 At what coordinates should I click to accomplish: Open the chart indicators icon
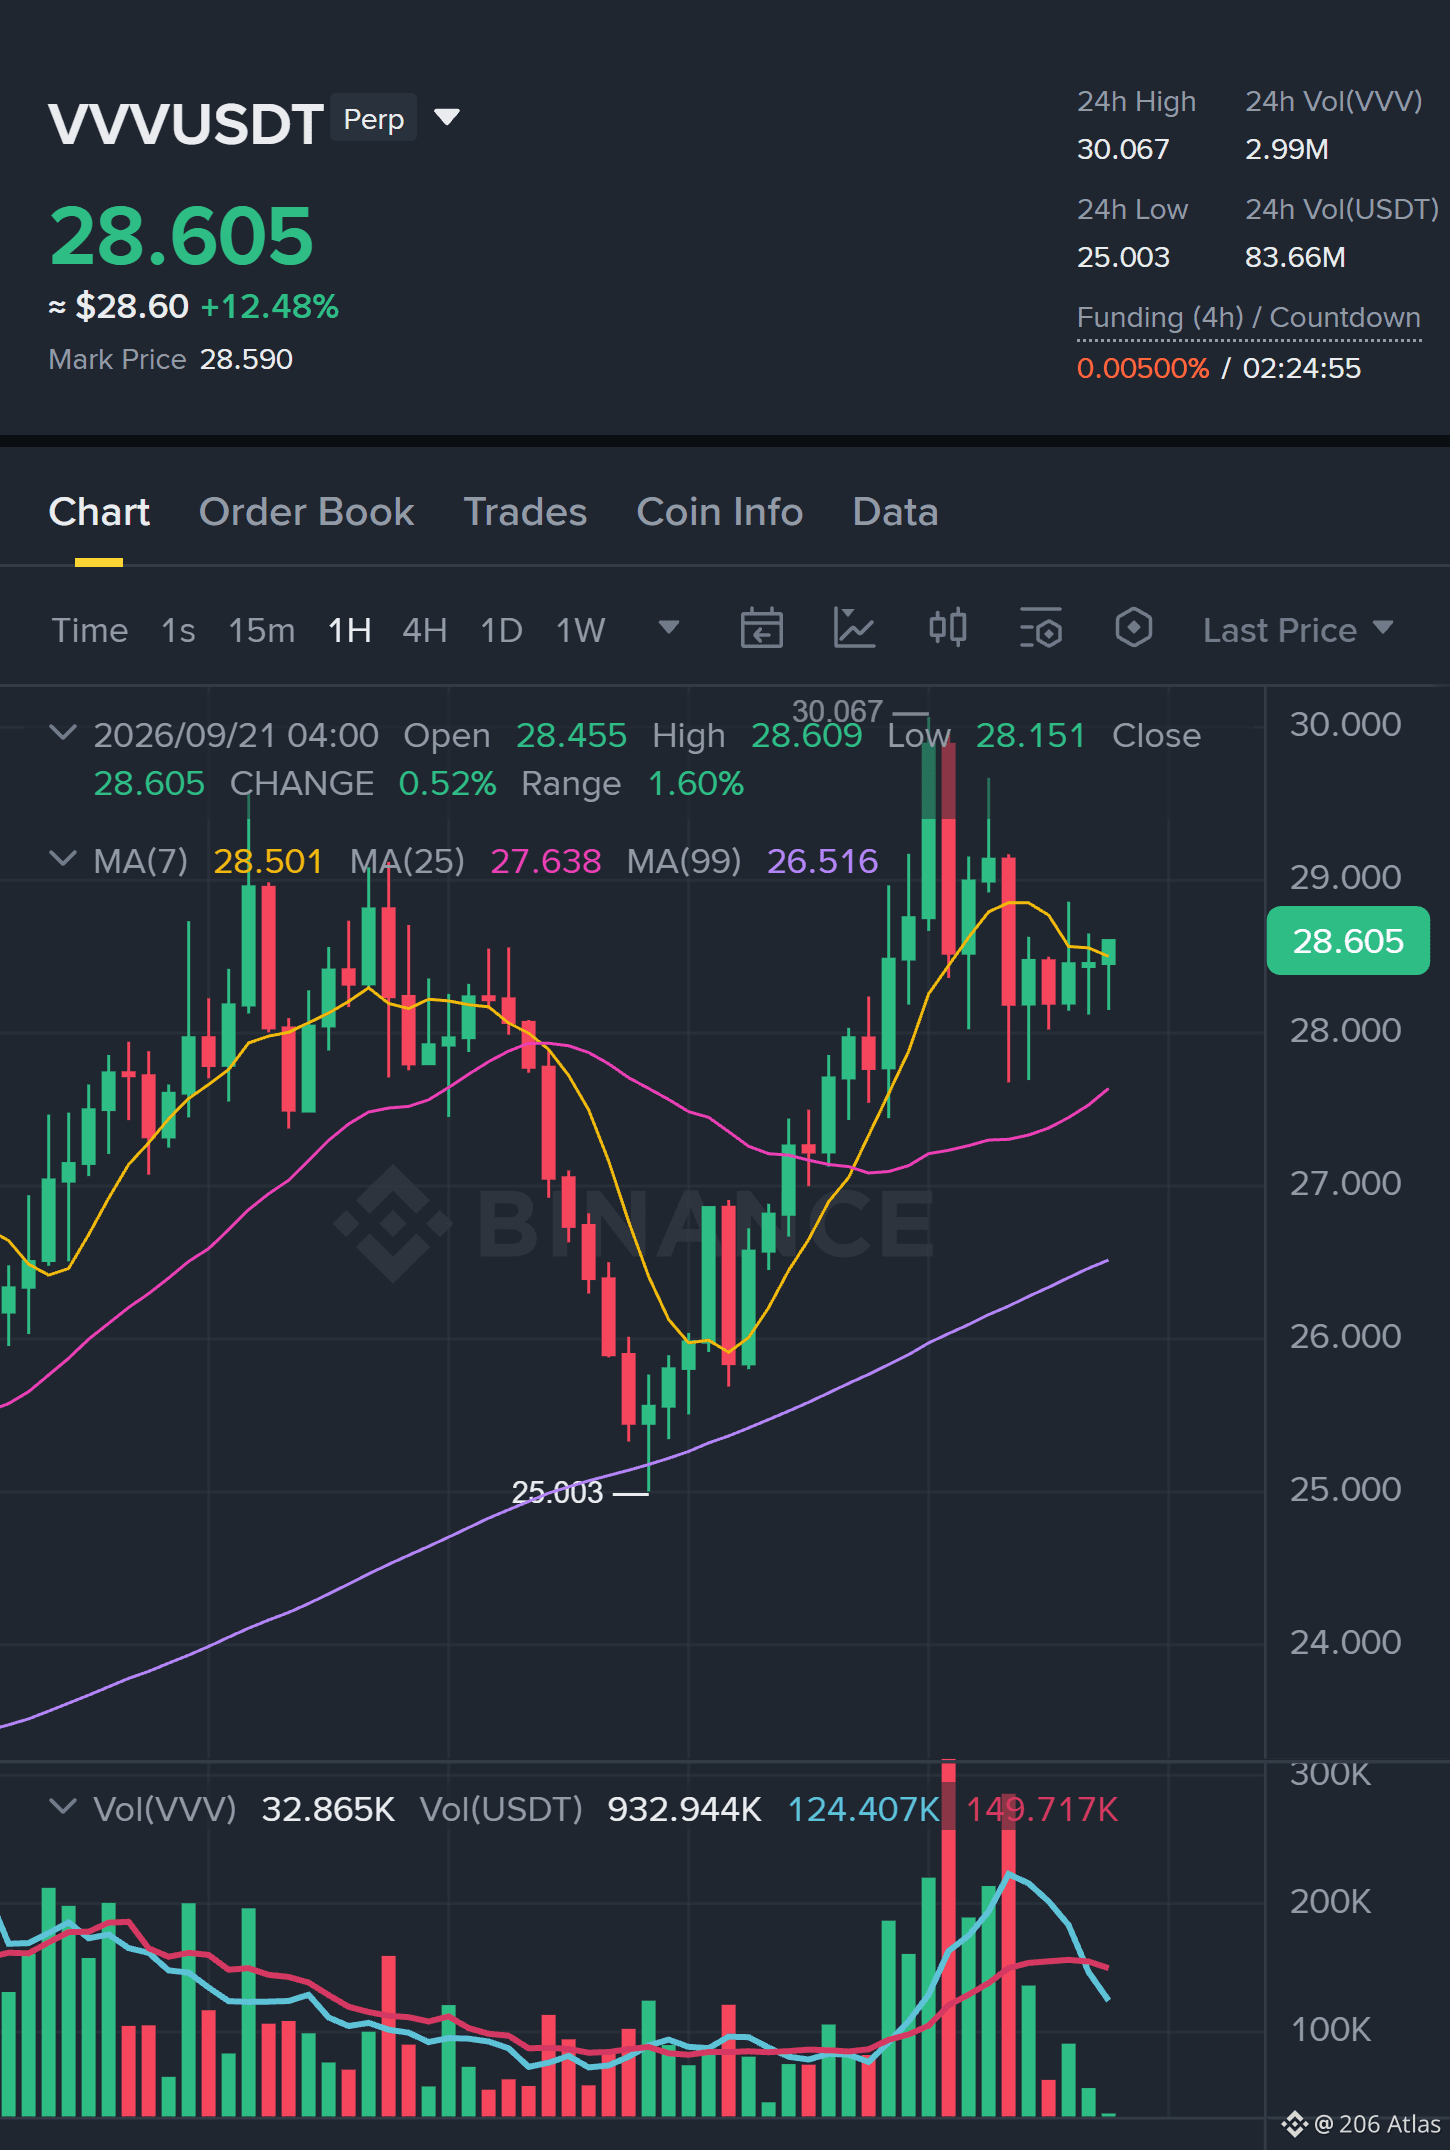854,629
